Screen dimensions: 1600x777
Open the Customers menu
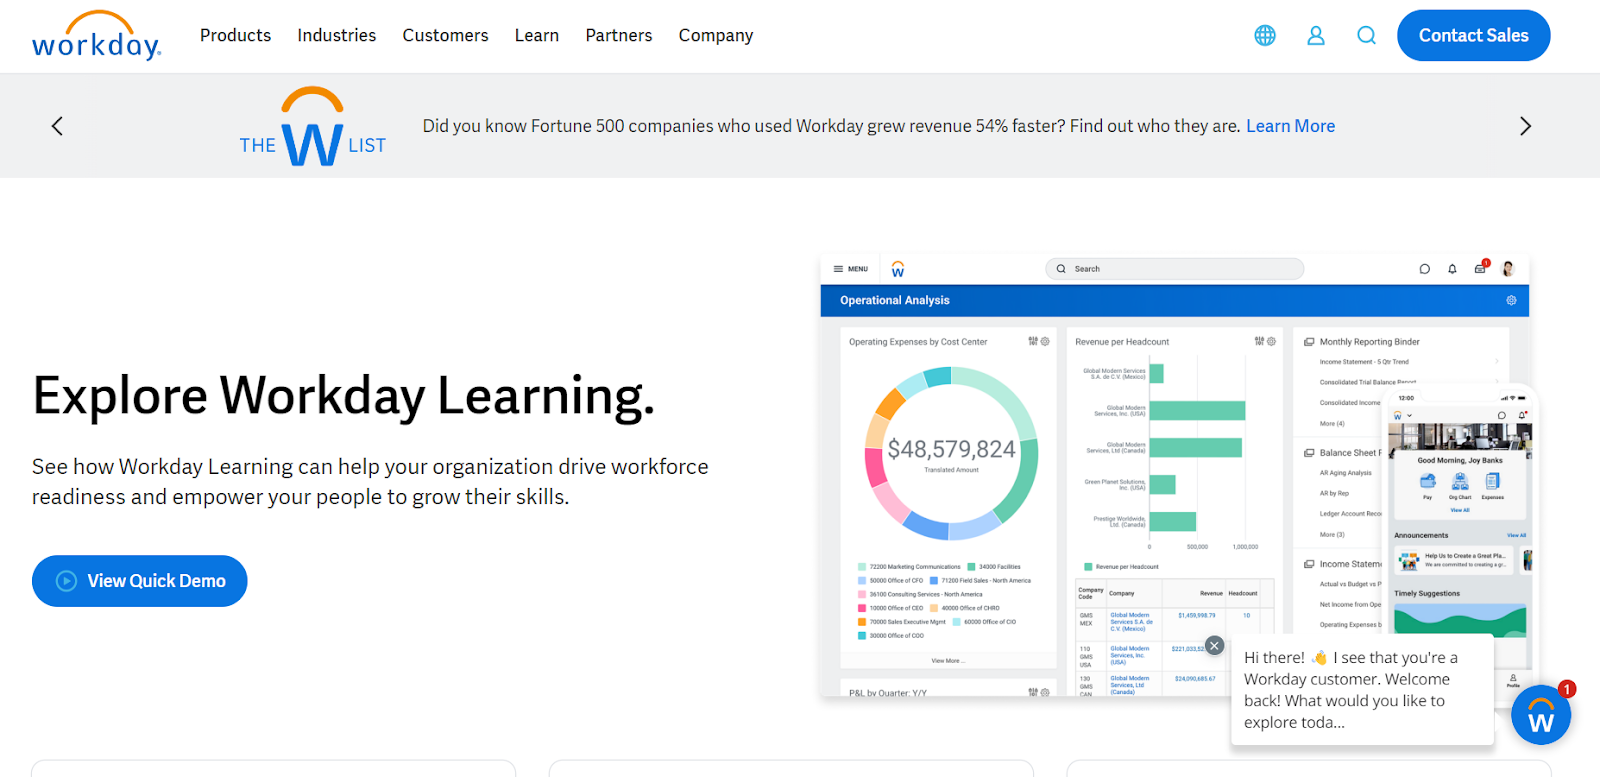pos(445,36)
